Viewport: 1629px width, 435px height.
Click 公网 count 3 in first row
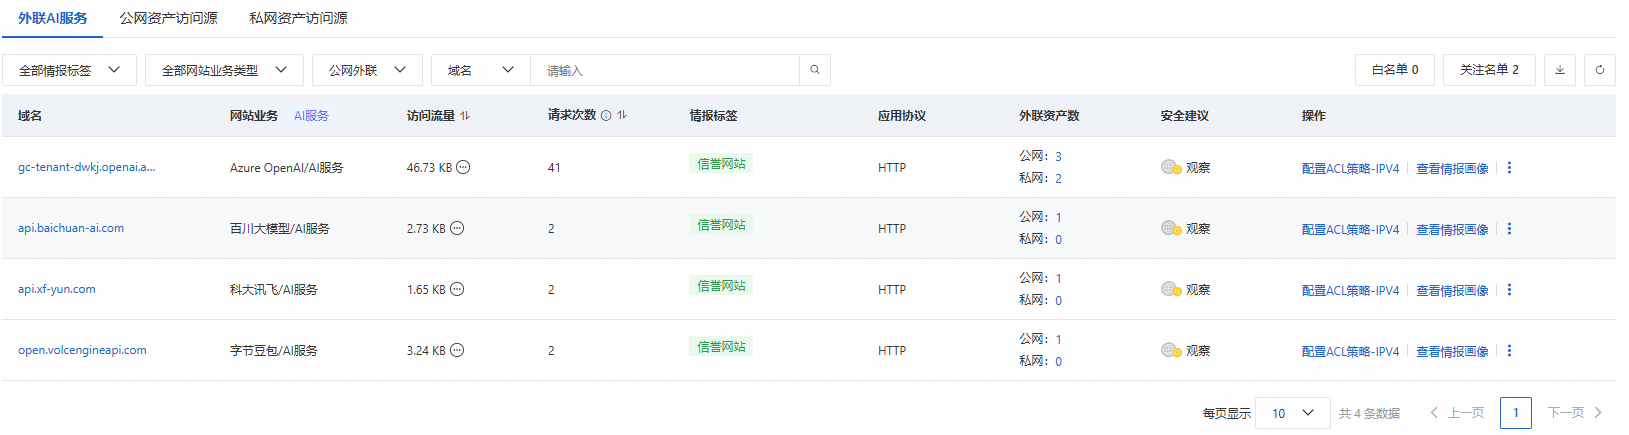(1058, 157)
